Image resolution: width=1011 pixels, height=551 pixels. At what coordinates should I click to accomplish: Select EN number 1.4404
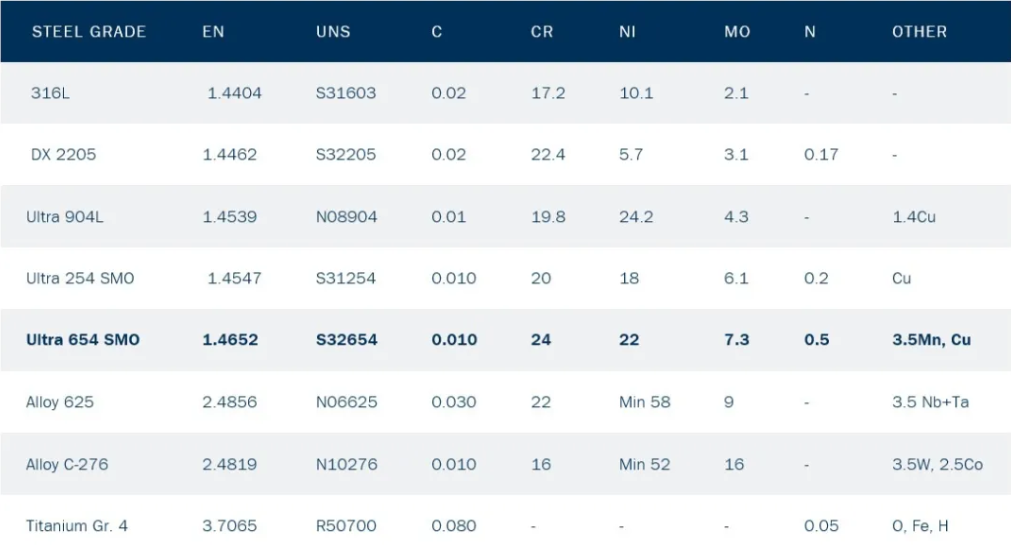tap(235, 93)
